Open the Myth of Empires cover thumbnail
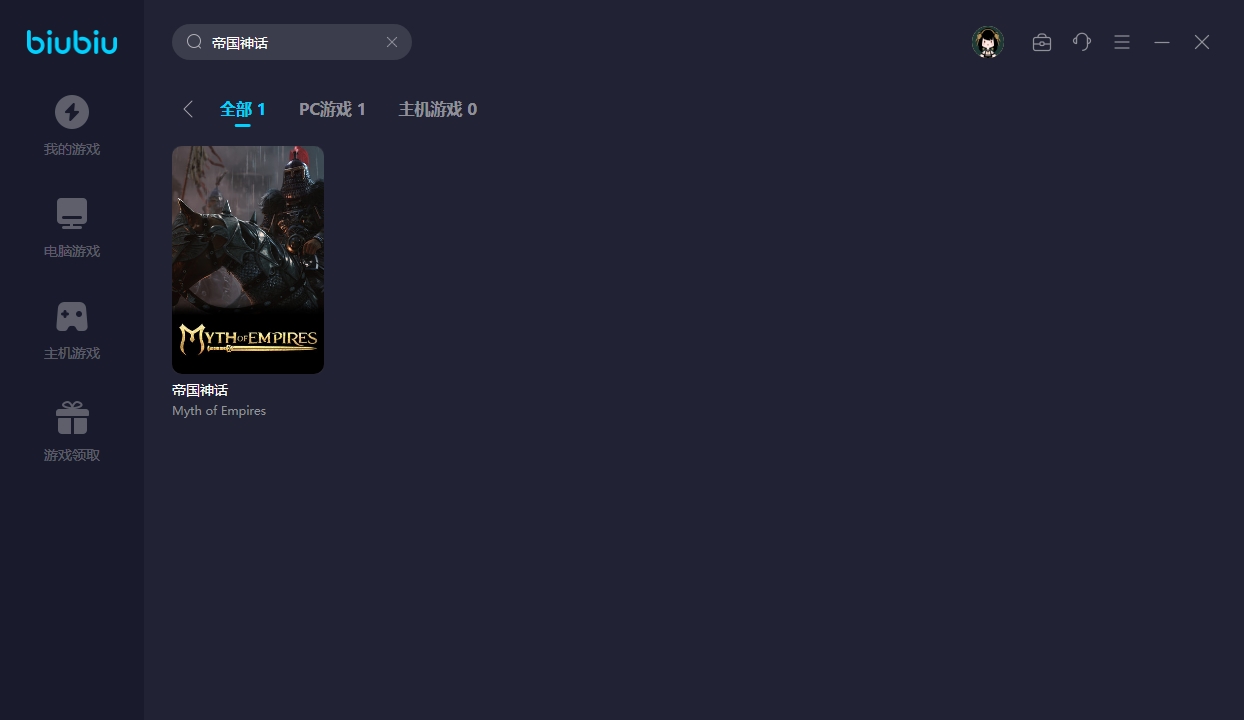The height and width of the screenshot is (720, 1244). pyautogui.click(x=248, y=260)
